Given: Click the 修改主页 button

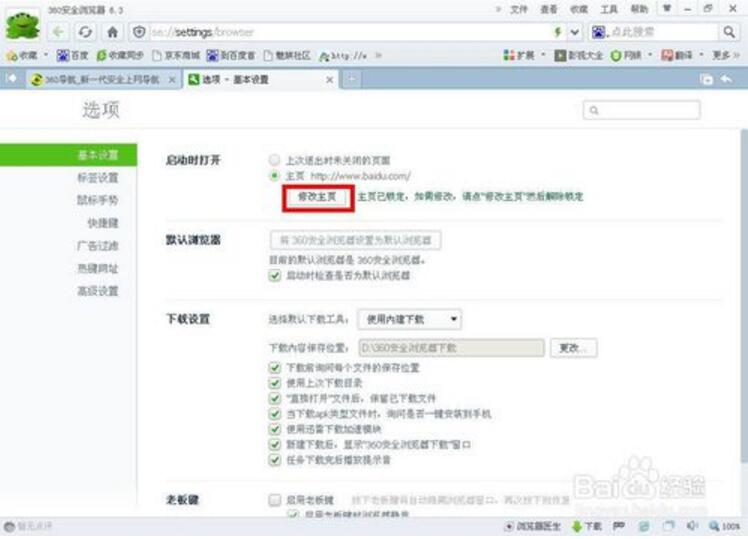Looking at the screenshot, I should point(317,197).
